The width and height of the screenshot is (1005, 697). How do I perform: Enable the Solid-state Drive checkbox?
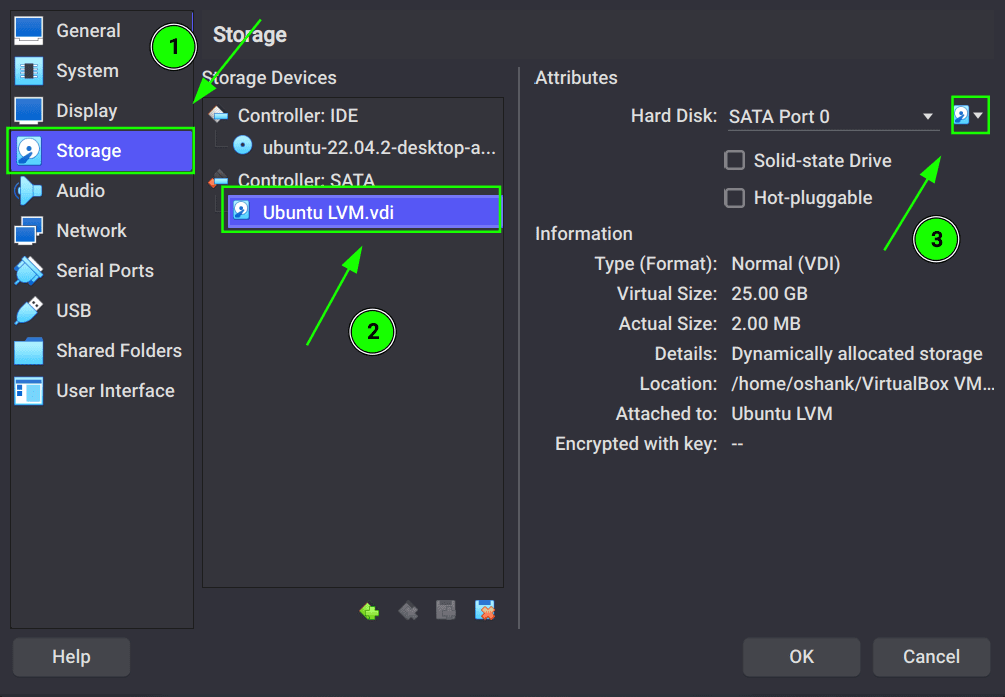[735, 160]
